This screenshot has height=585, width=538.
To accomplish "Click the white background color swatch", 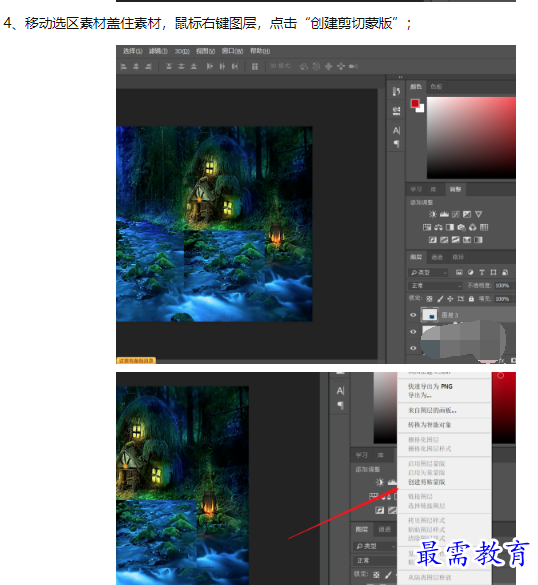I will coord(421,109).
